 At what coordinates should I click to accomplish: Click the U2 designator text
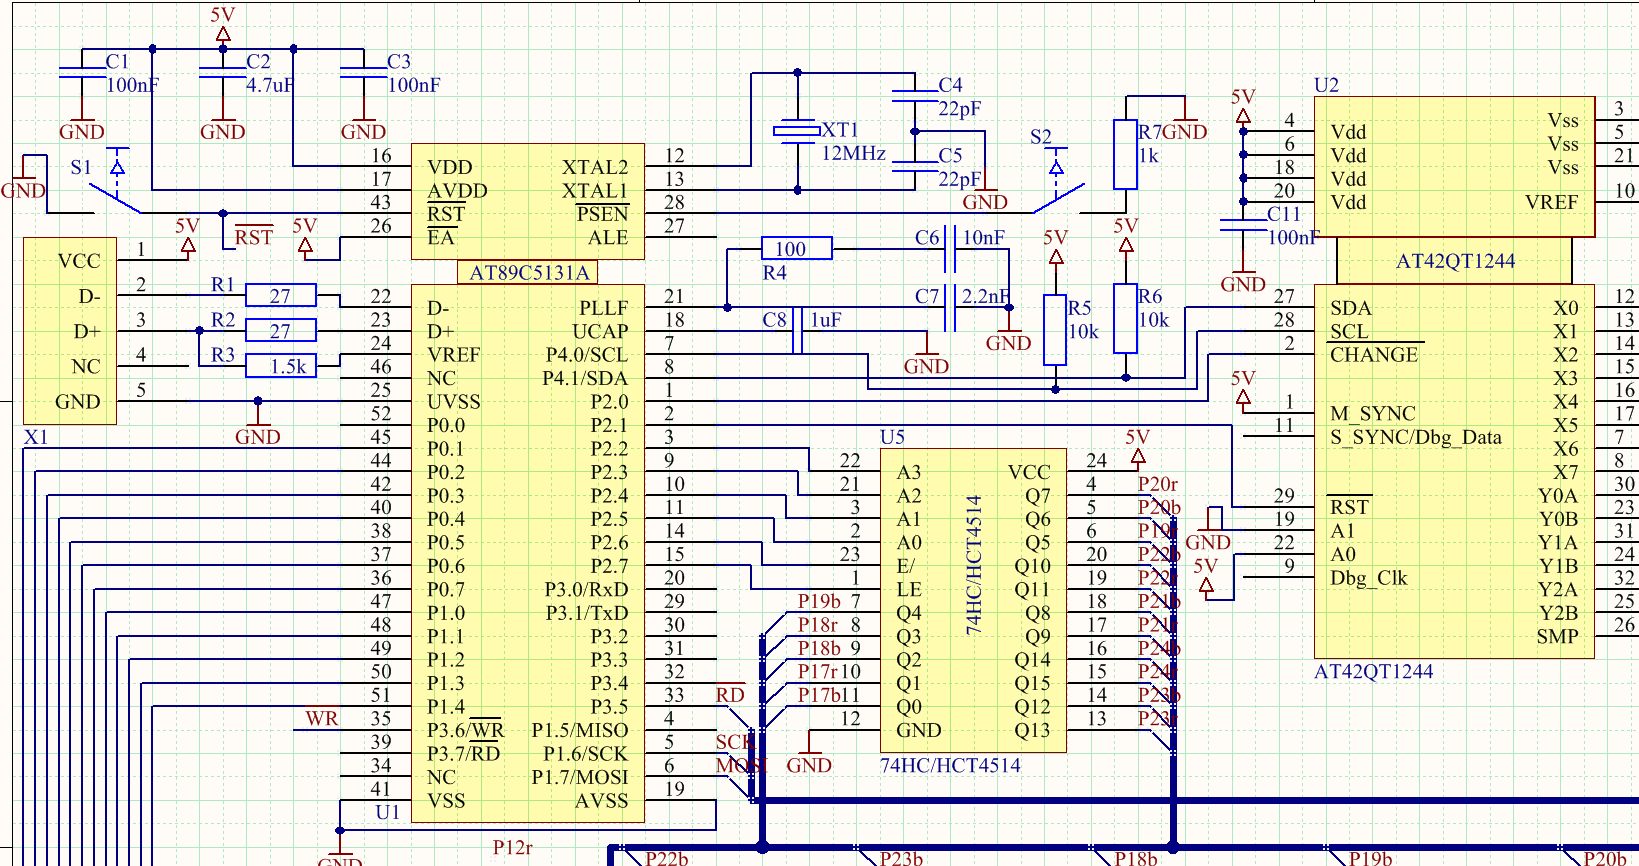pos(1326,85)
